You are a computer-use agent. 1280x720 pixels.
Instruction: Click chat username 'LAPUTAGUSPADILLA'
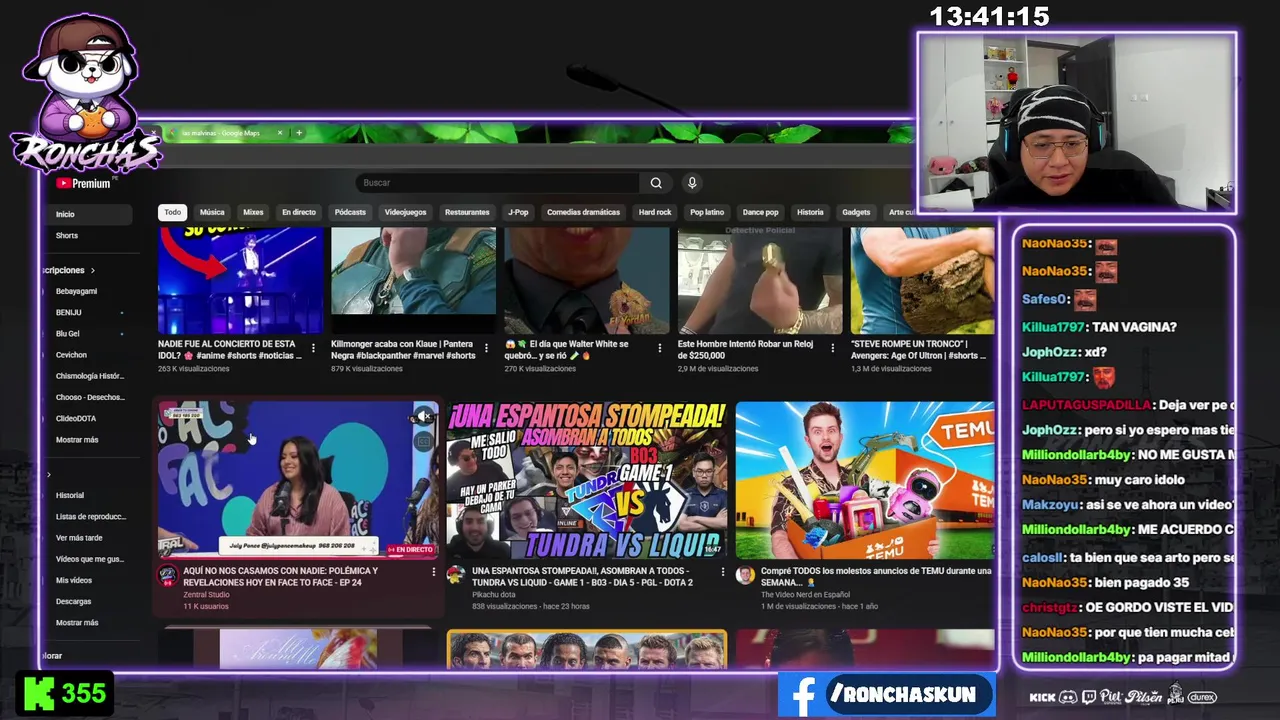(x=1086, y=405)
